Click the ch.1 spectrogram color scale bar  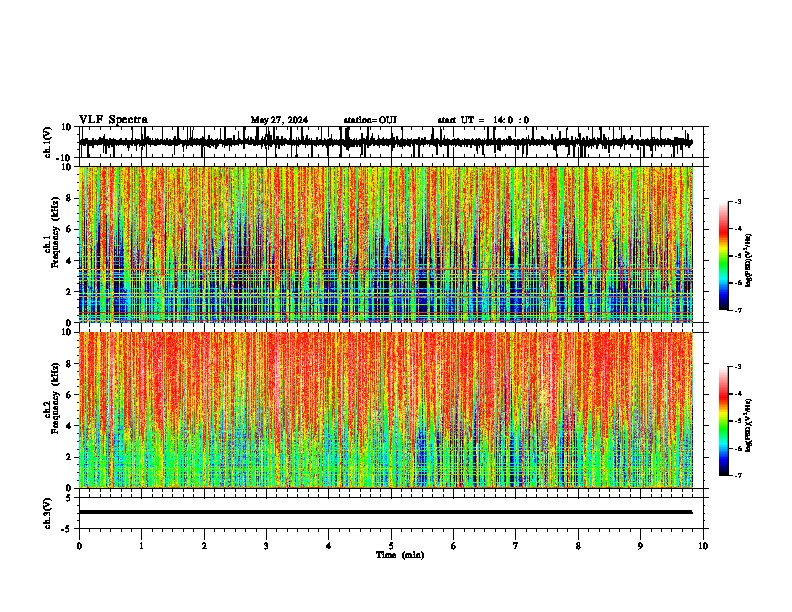[724, 256]
